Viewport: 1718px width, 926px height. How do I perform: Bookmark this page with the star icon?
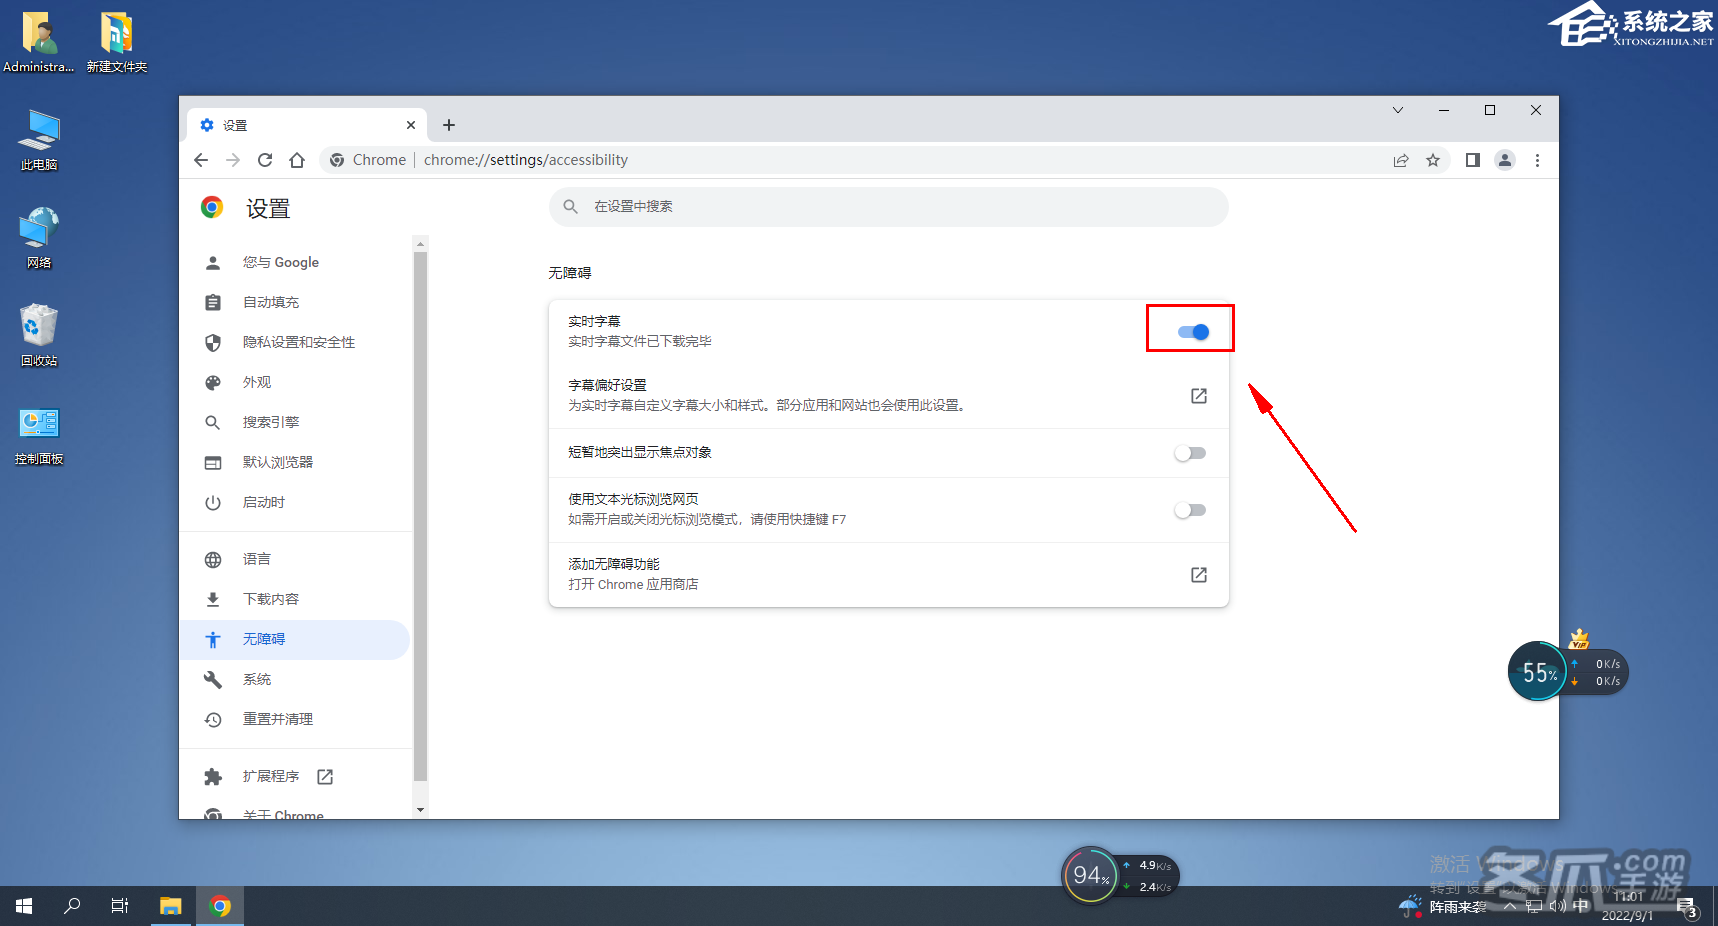coord(1433,160)
